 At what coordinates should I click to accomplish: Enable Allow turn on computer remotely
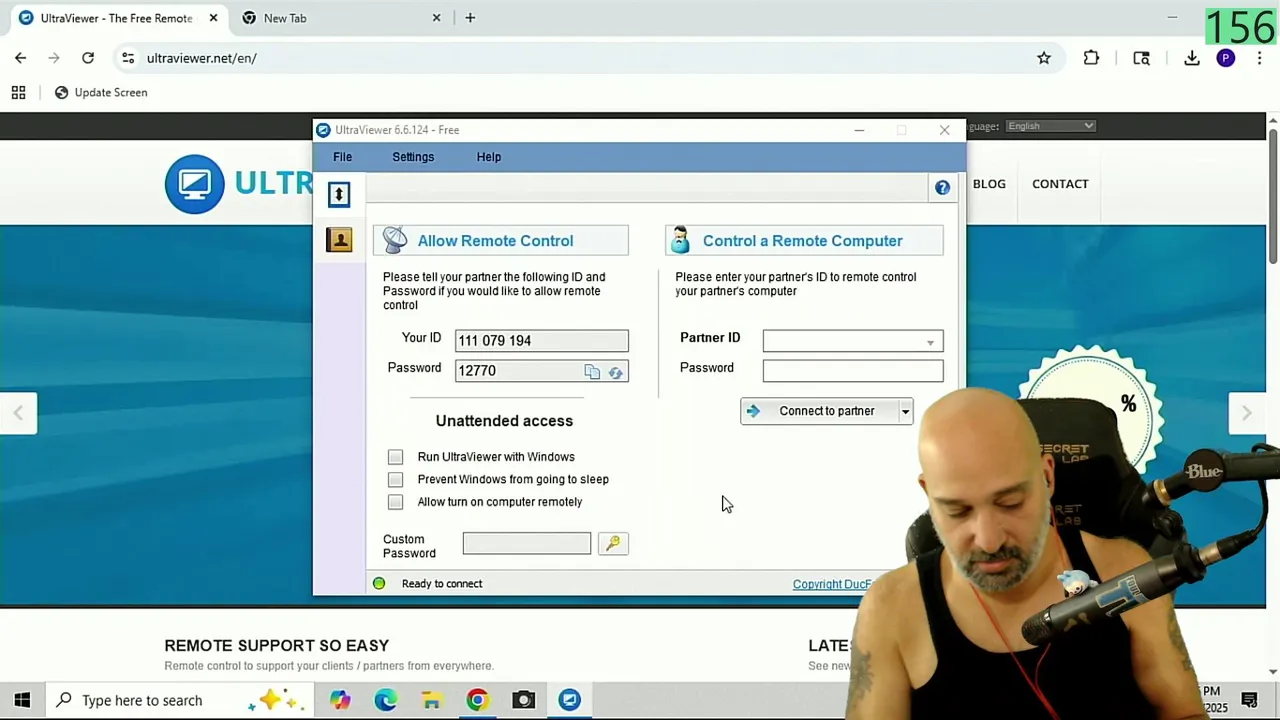point(396,502)
